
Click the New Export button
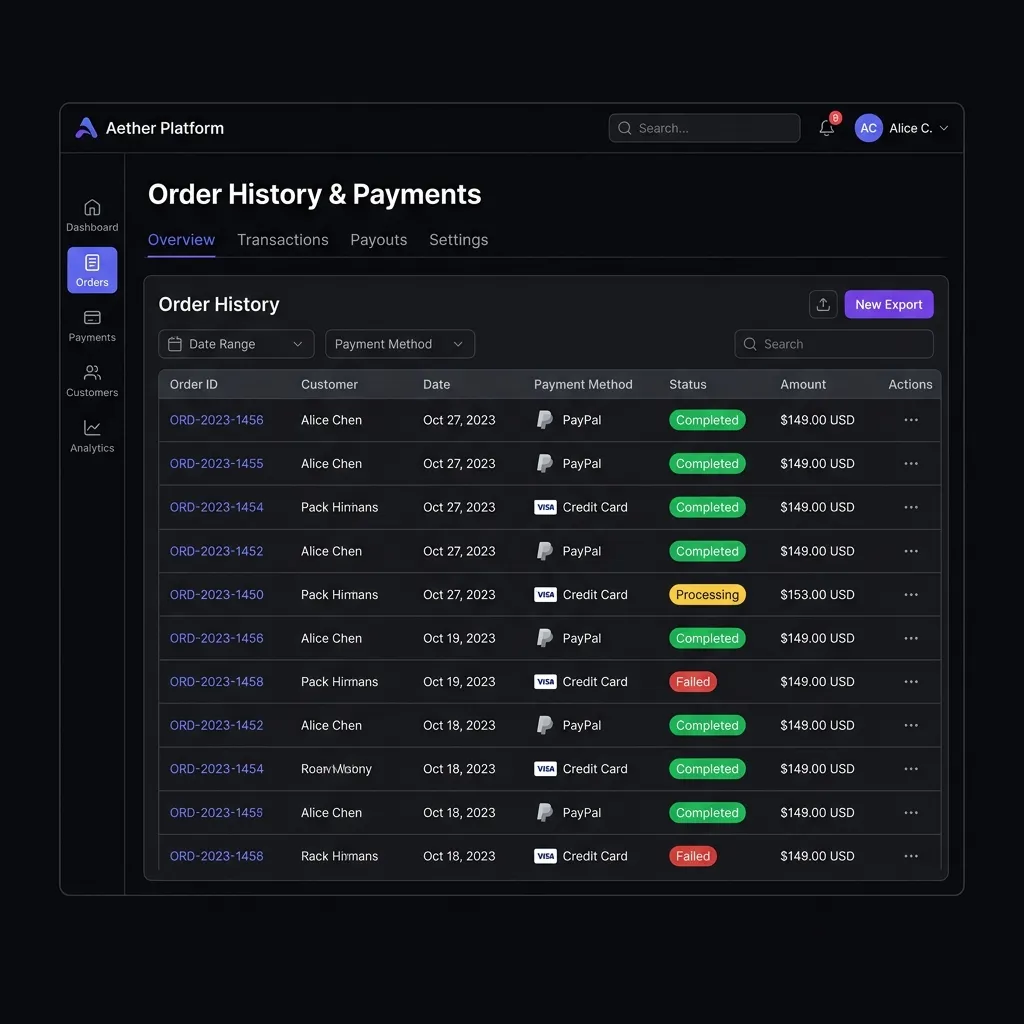tap(888, 304)
